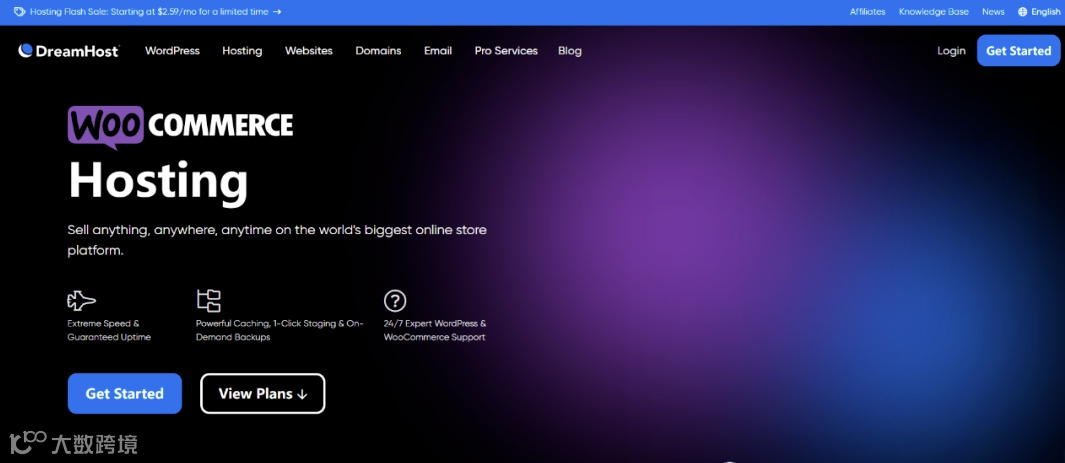Click the 'Extreme Speed & Guaranteed Uptime' text
The image size is (1065, 463).
[109, 331]
